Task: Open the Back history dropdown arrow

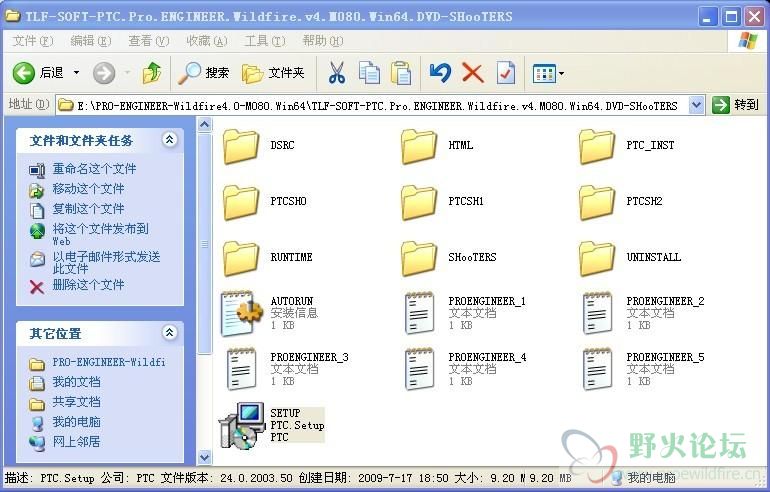Action: (77, 73)
